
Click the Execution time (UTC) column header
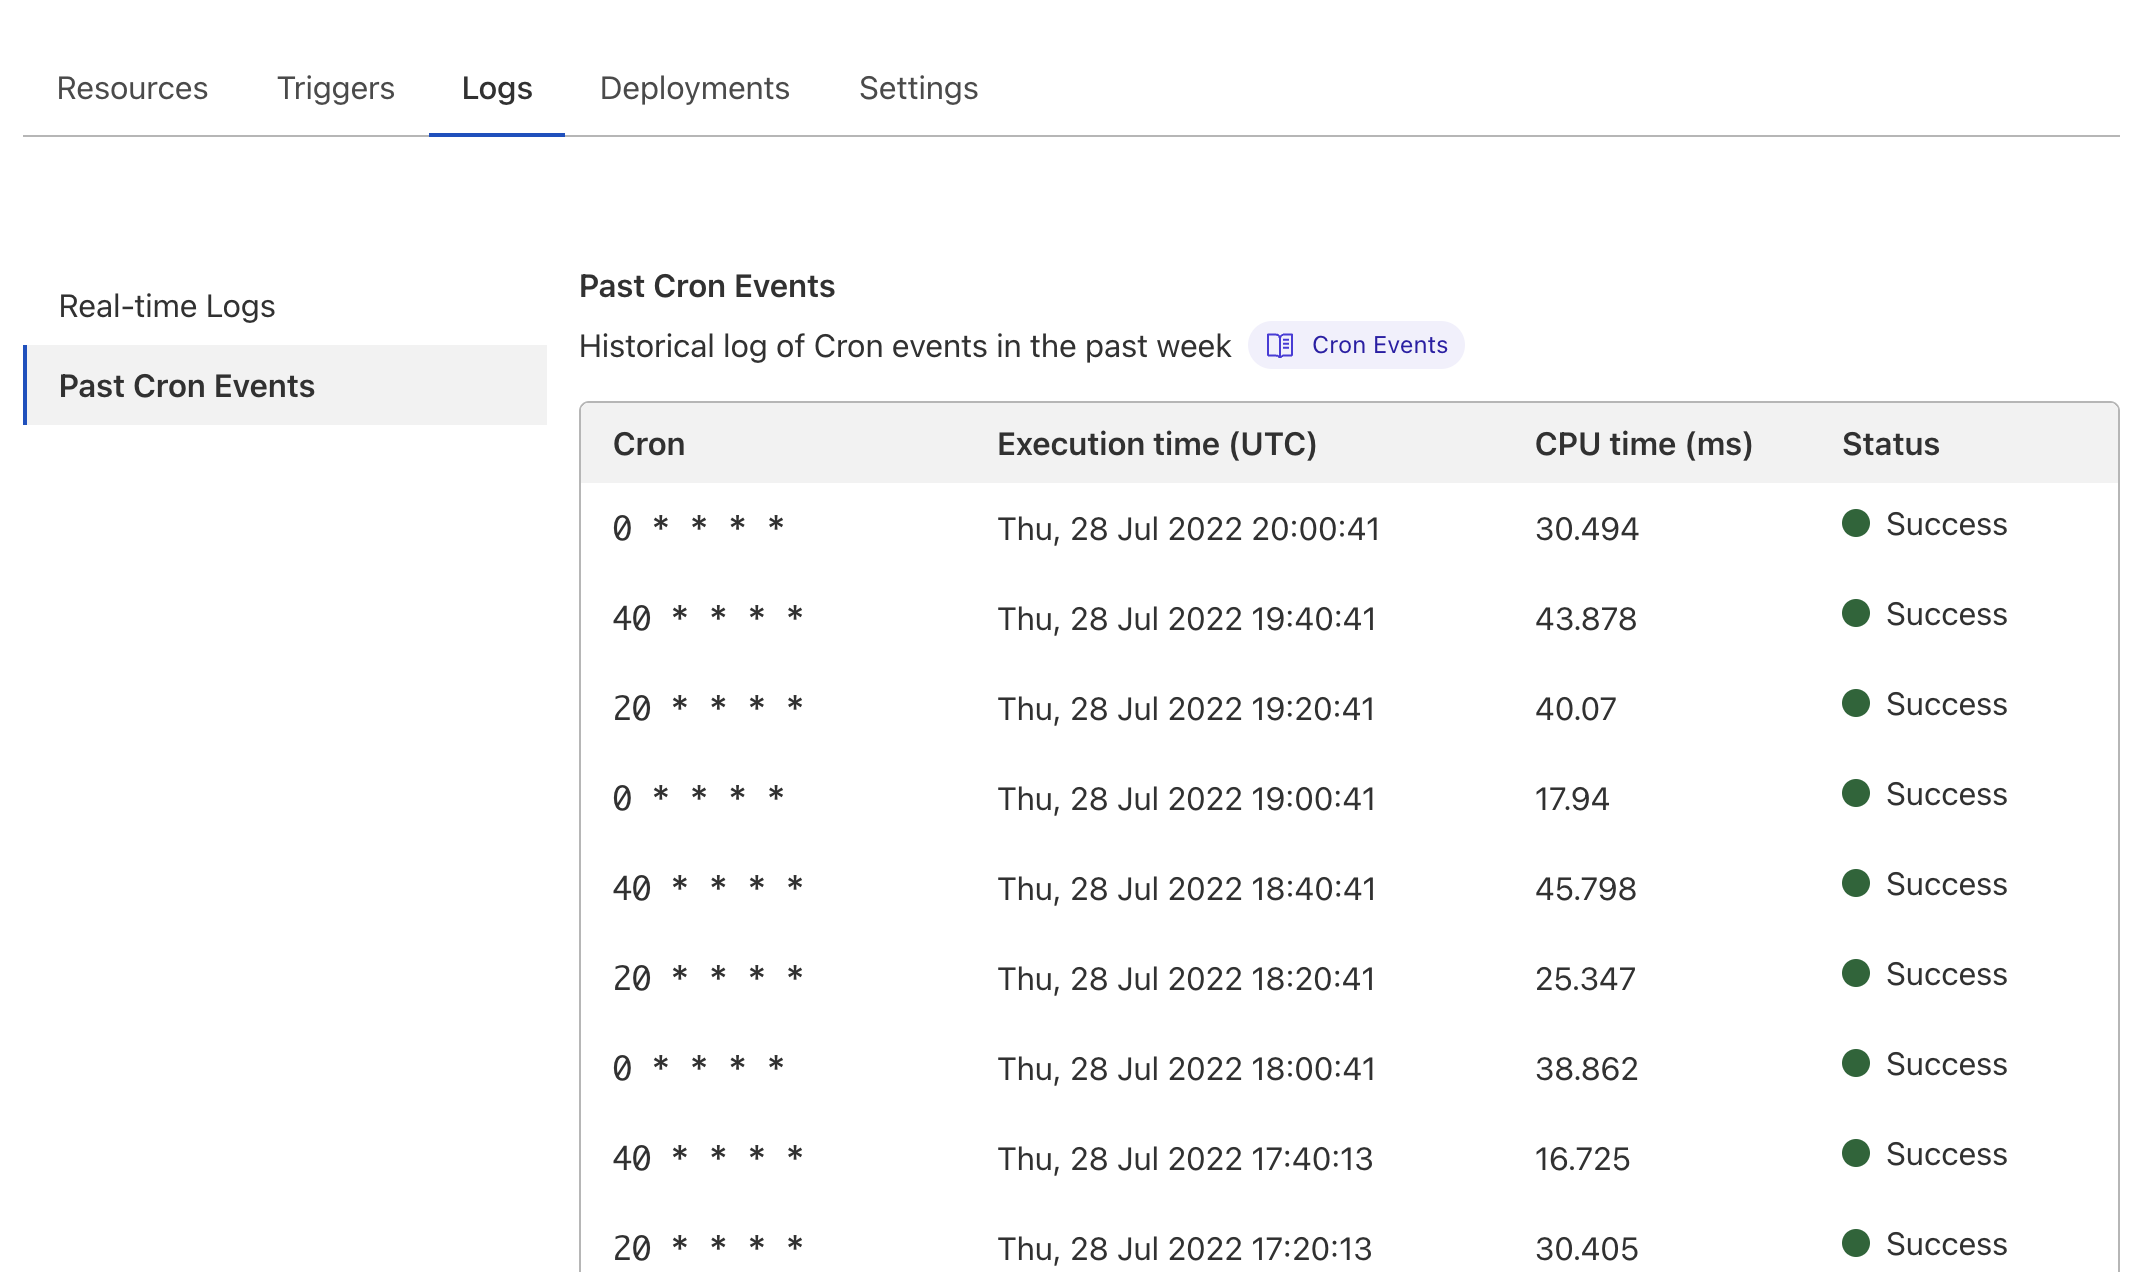tap(1156, 444)
